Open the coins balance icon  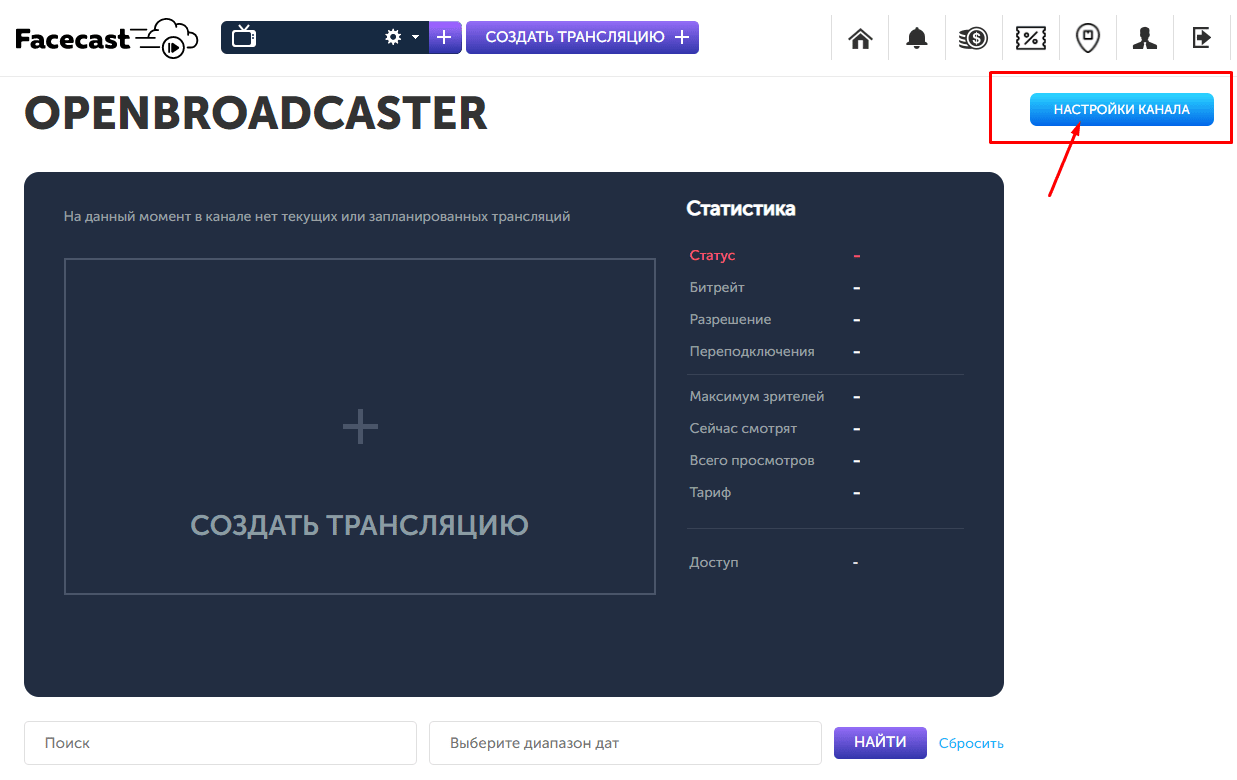click(973, 38)
